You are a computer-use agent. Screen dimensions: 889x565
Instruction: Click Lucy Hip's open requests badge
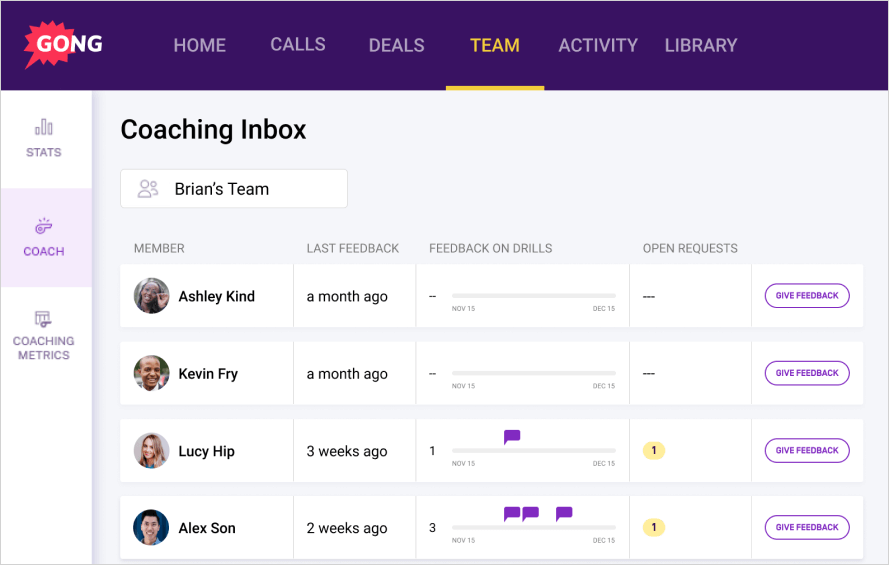pyautogui.click(x=654, y=451)
